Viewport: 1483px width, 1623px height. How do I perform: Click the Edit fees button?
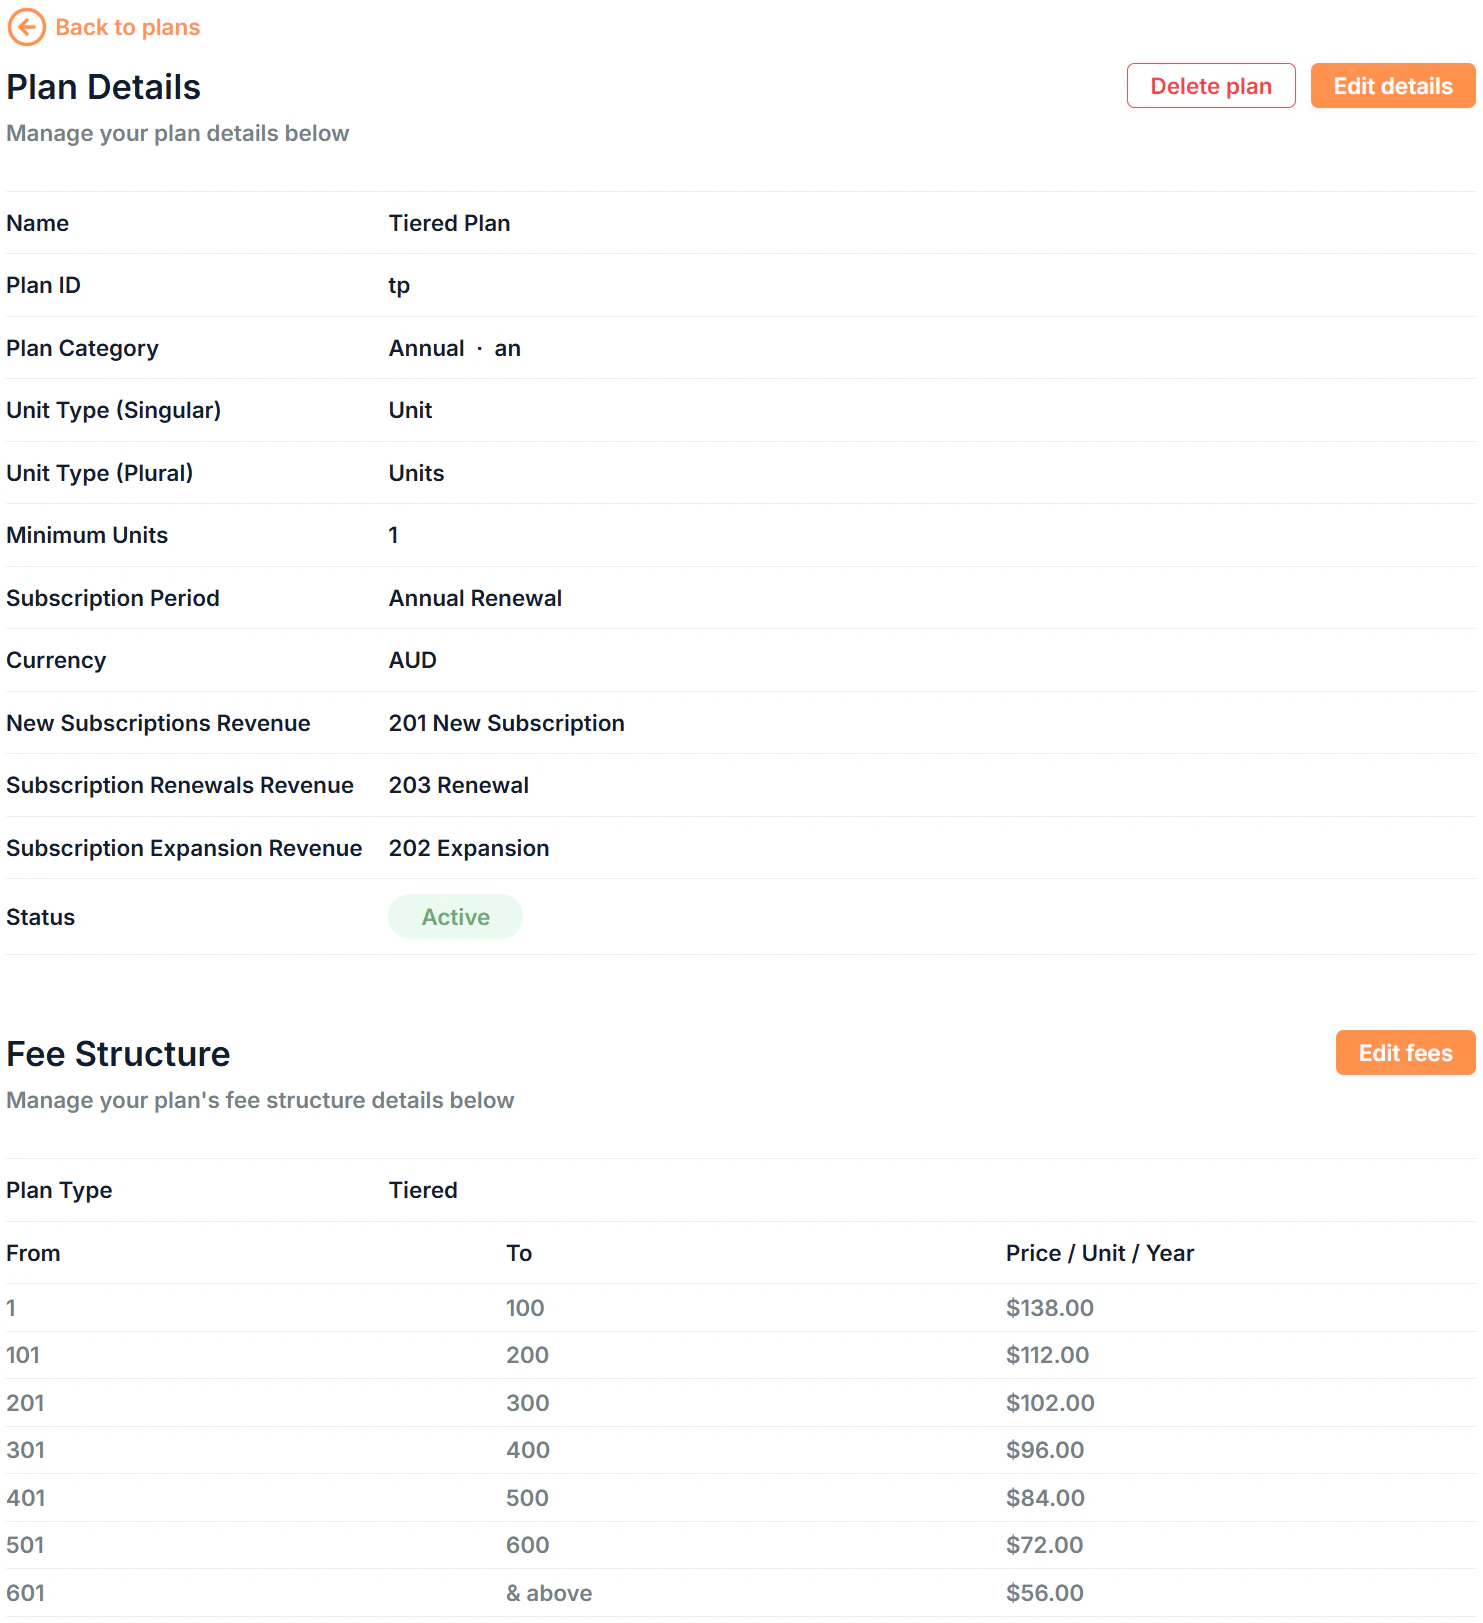pyautogui.click(x=1405, y=1052)
